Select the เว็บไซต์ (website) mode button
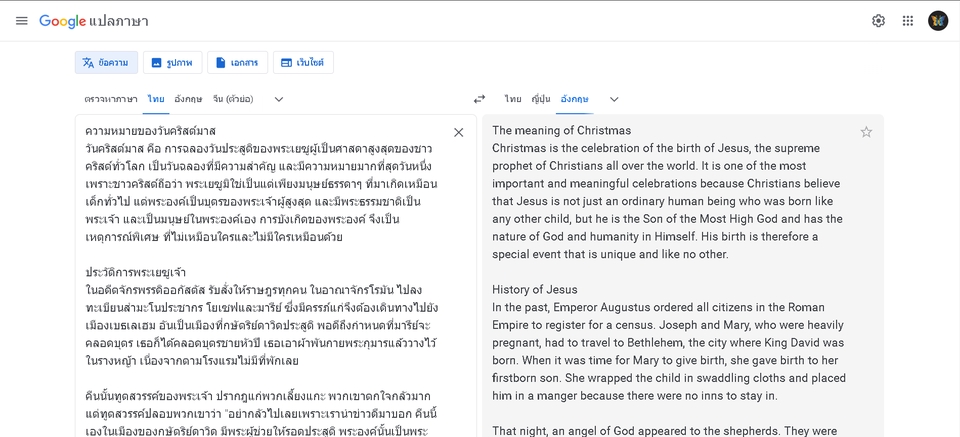 click(x=303, y=62)
